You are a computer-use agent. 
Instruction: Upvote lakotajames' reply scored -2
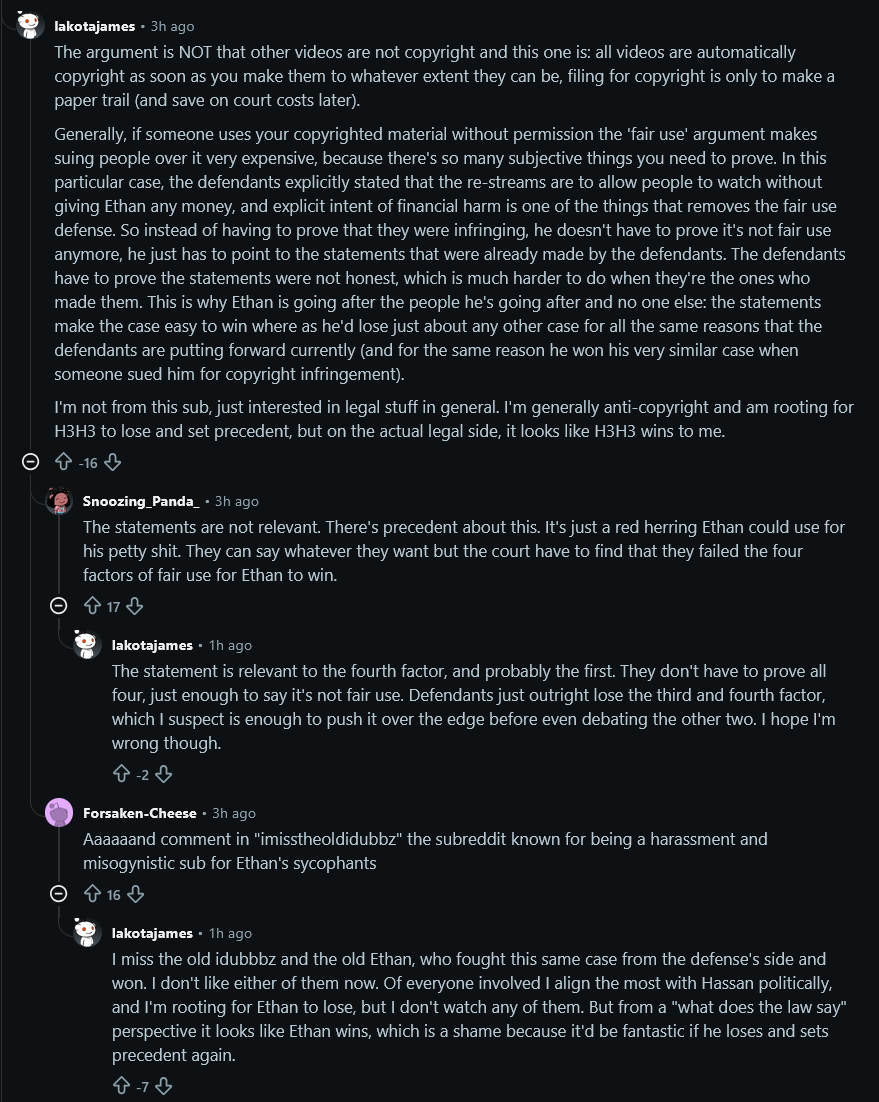(x=121, y=774)
